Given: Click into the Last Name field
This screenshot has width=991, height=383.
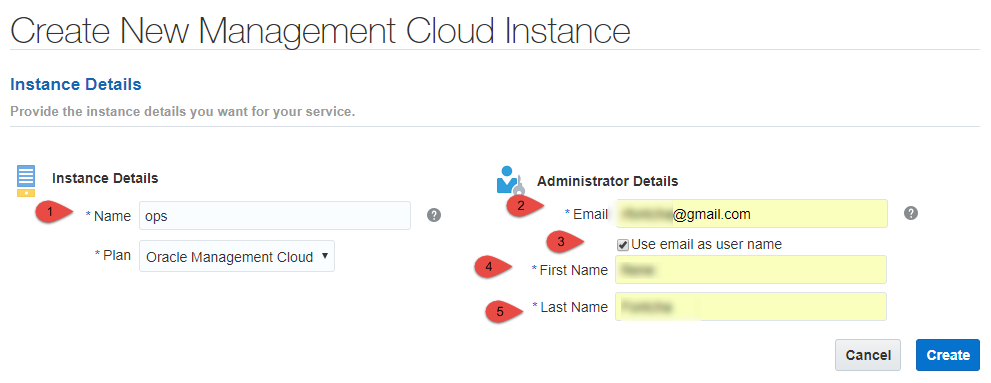Looking at the screenshot, I should [751, 307].
